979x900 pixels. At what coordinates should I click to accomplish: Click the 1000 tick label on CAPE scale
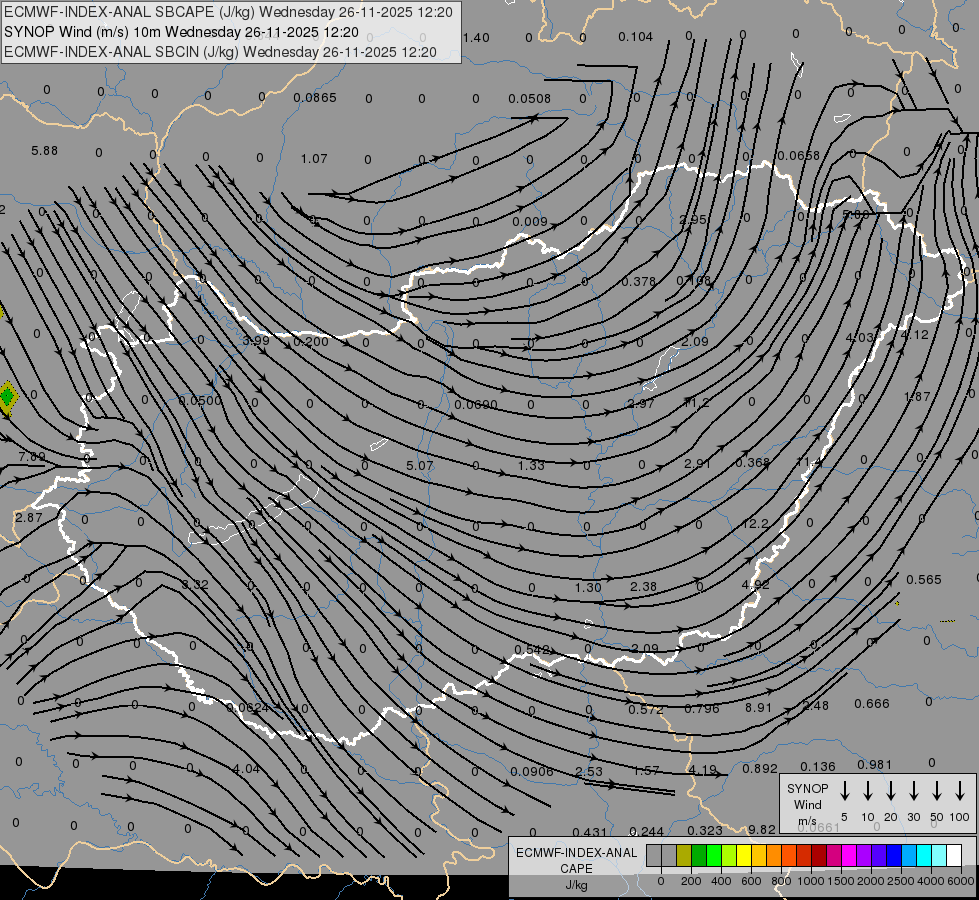pyautogui.click(x=810, y=881)
